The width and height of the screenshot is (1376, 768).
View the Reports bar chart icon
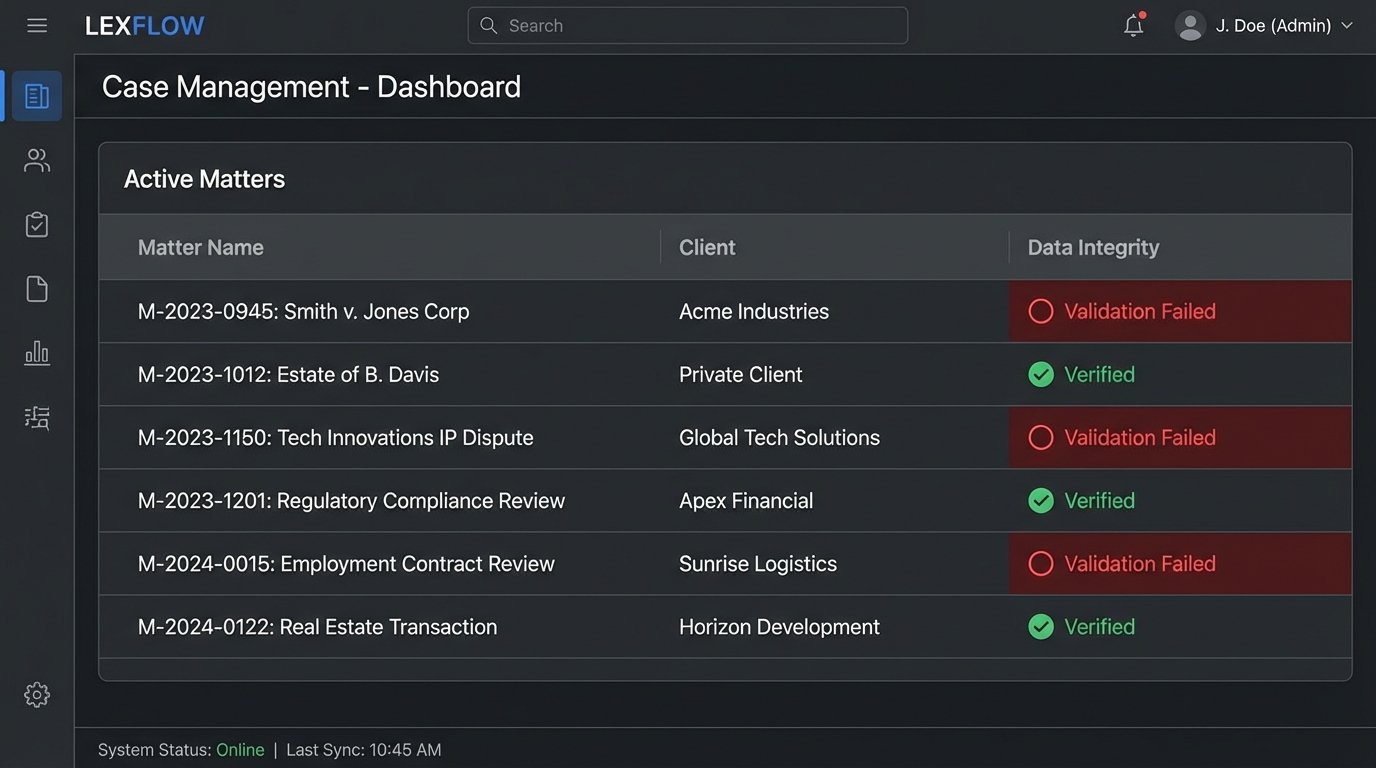click(x=36, y=352)
